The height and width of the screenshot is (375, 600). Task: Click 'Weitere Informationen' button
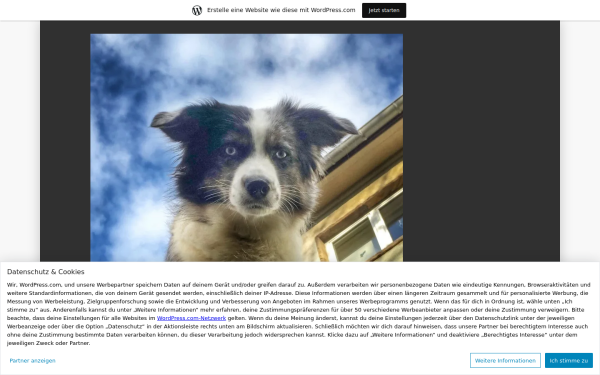pos(505,360)
